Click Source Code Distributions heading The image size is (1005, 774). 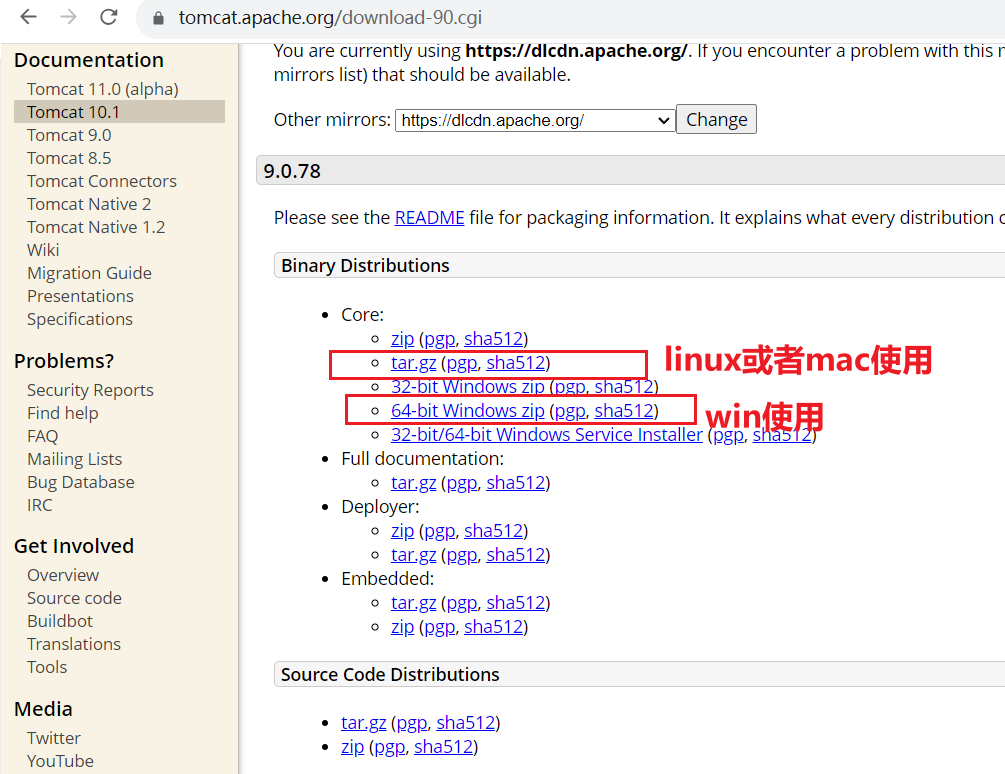(390, 675)
